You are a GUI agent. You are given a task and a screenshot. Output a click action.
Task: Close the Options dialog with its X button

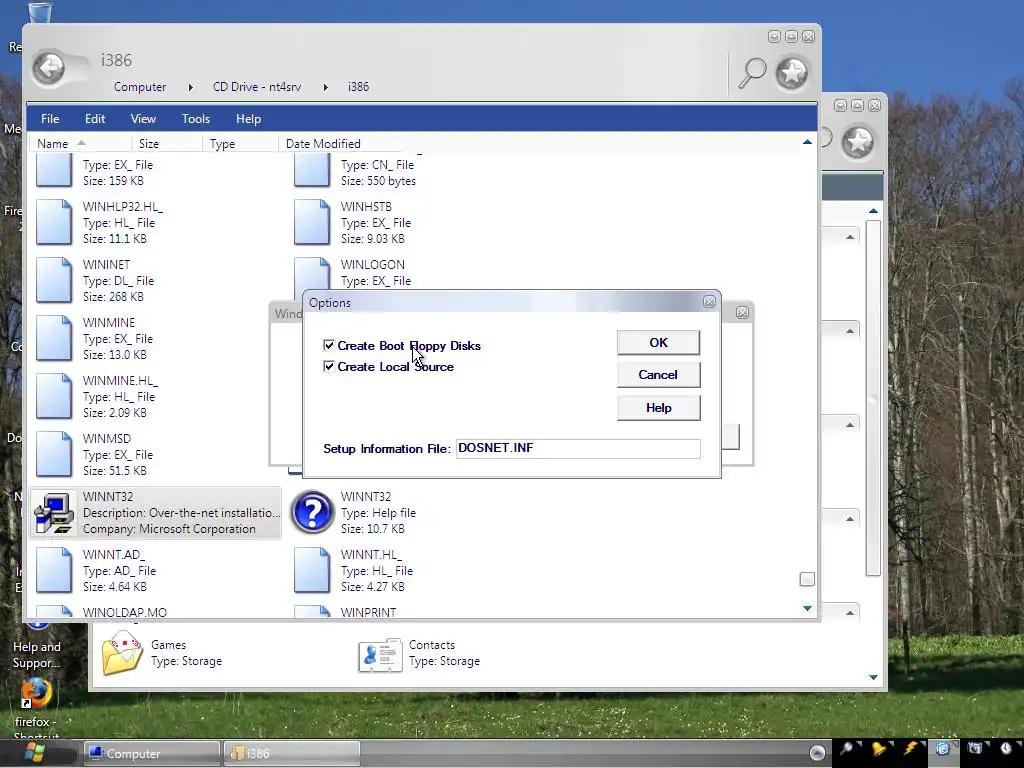pyautogui.click(x=709, y=302)
